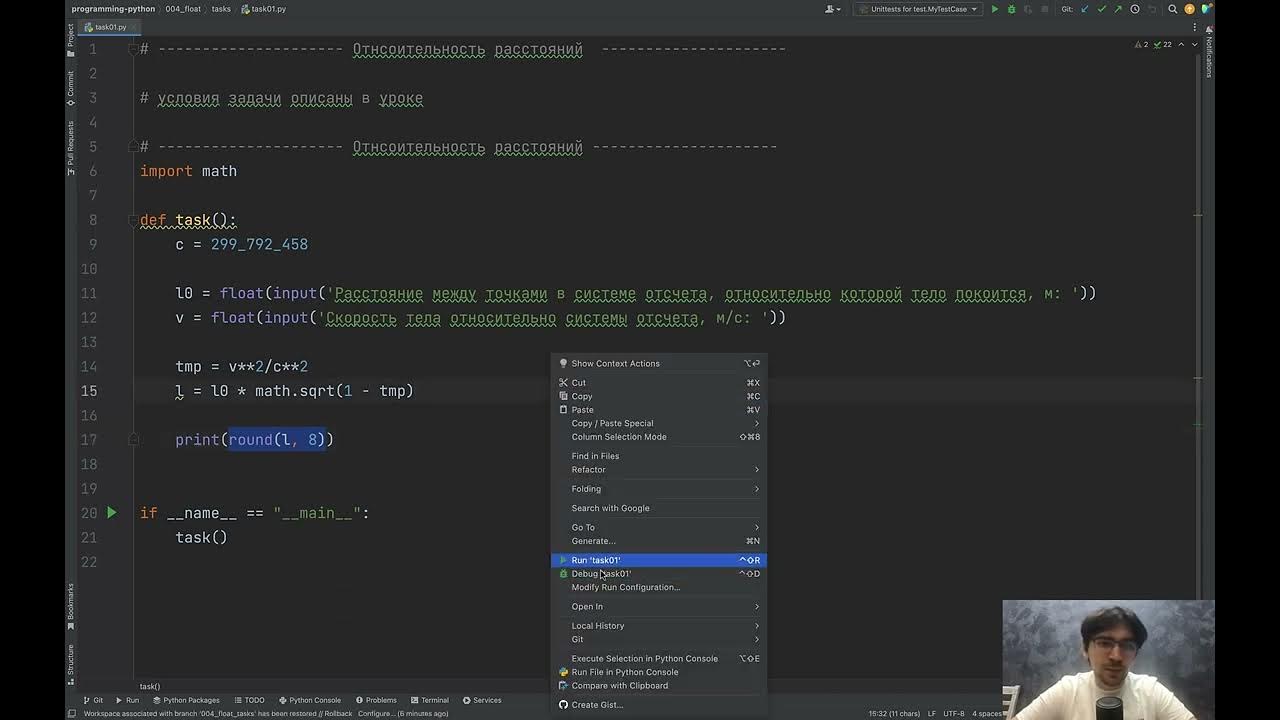Click the Rollback link in status bar
The image size is (1280, 720).
pos(338,714)
